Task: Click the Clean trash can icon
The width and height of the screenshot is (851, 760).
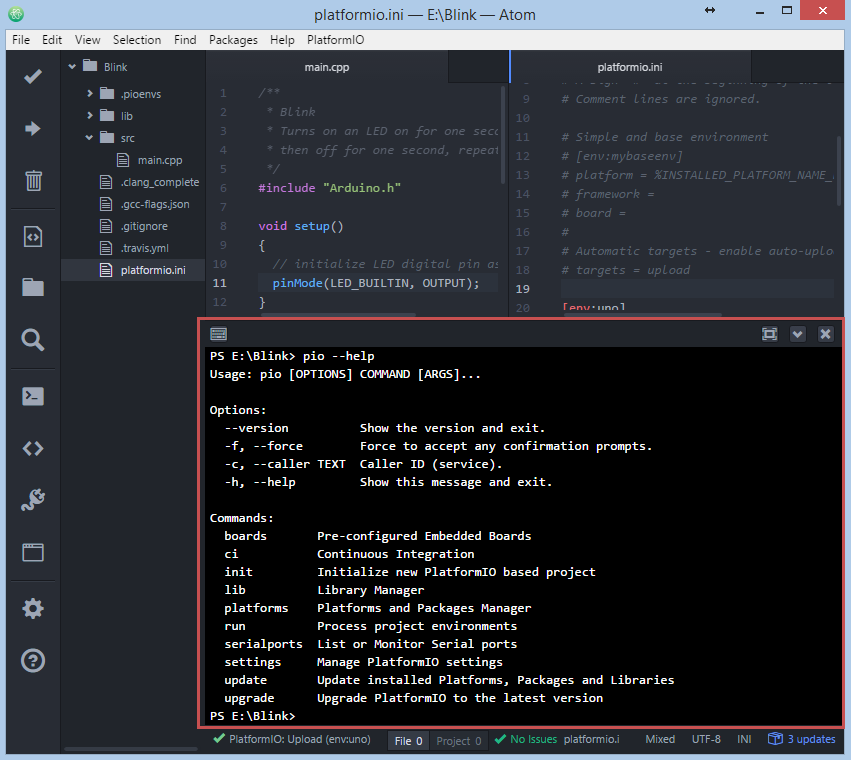Action: click(33, 180)
